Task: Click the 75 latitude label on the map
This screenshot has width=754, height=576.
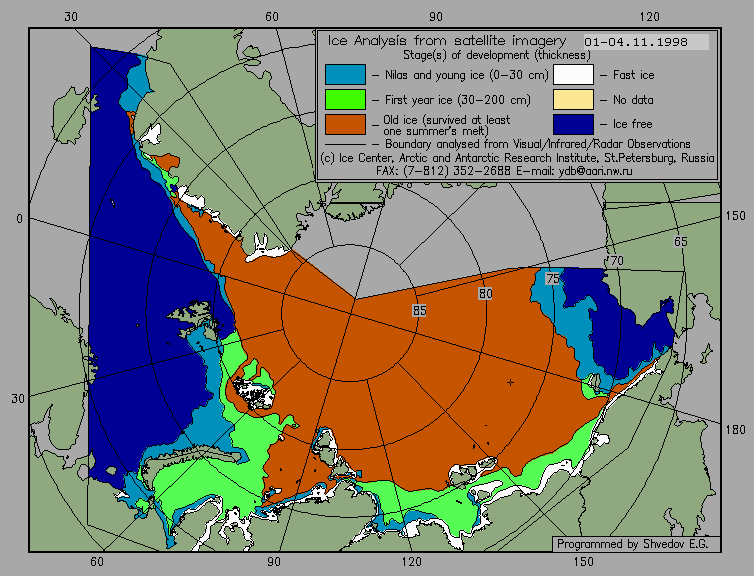Action: coord(553,278)
